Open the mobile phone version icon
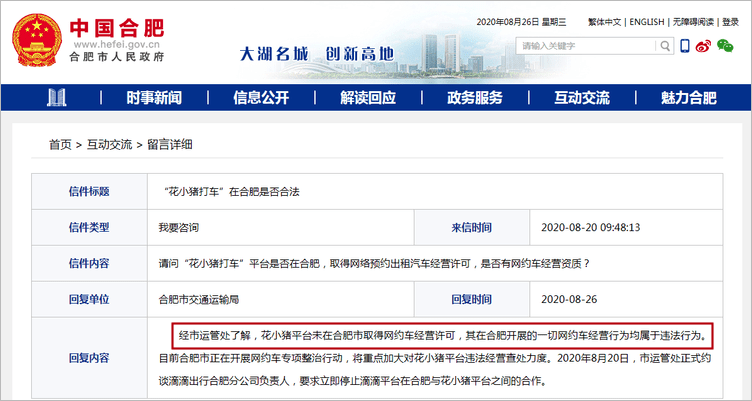The height and width of the screenshot is (401, 752). coord(685,46)
